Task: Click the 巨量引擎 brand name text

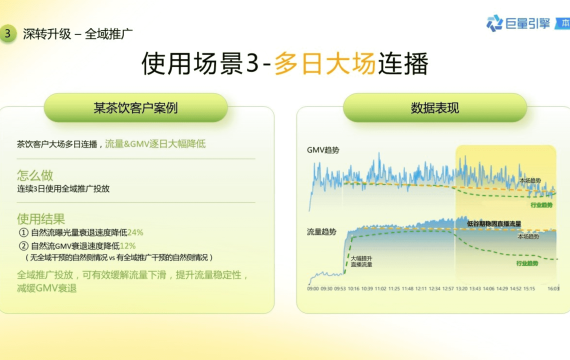Action: click(528, 24)
